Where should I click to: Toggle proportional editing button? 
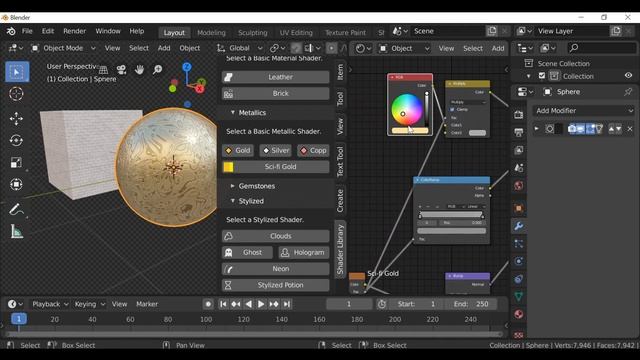[331, 48]
